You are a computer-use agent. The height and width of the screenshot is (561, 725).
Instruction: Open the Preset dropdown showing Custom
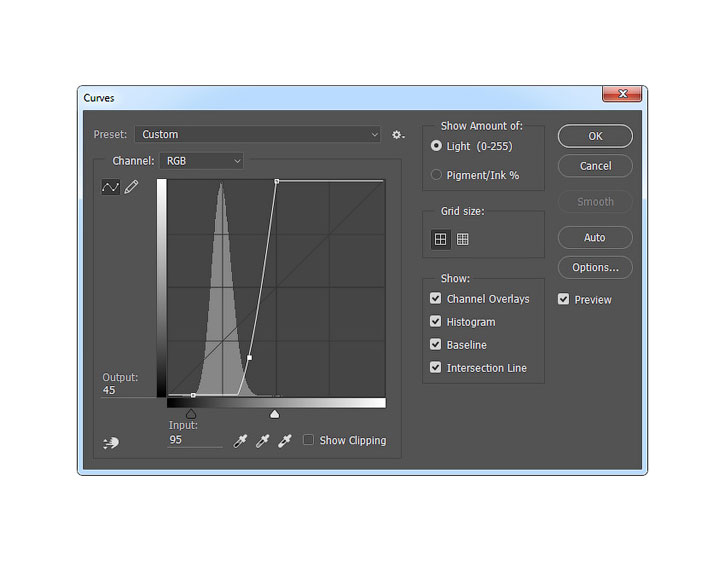pos(258,135)
